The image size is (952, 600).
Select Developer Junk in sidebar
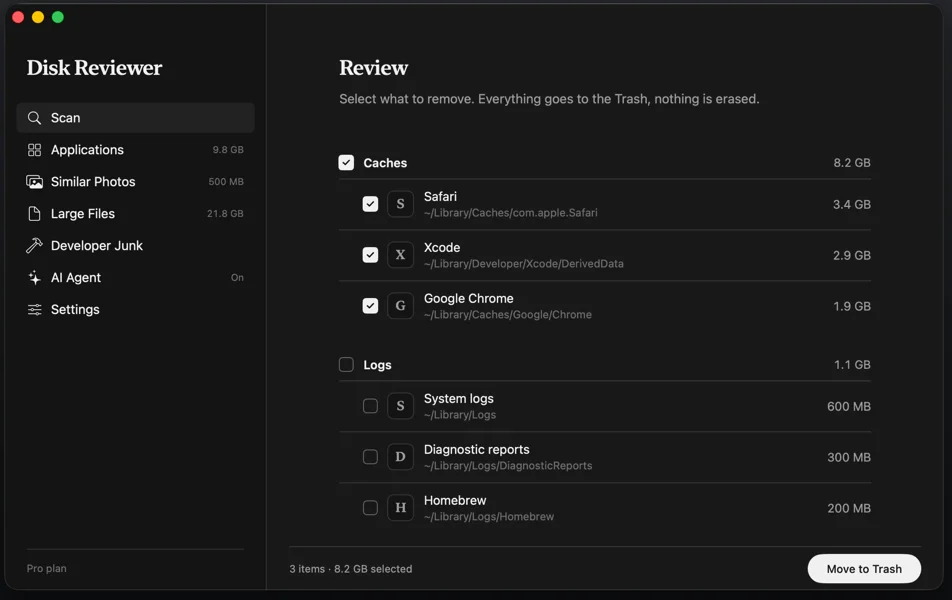tap(135, 245)
